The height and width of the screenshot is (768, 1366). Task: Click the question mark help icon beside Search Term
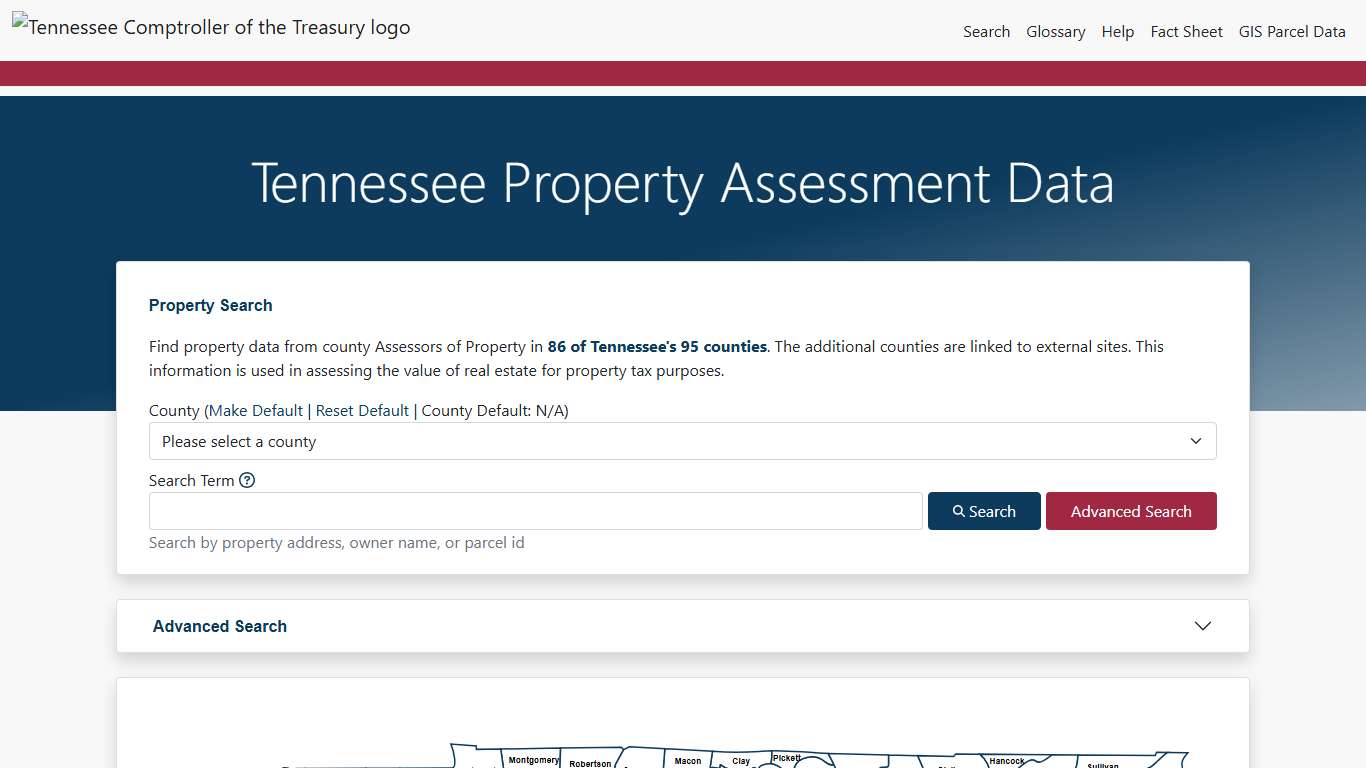click(247, 480)
